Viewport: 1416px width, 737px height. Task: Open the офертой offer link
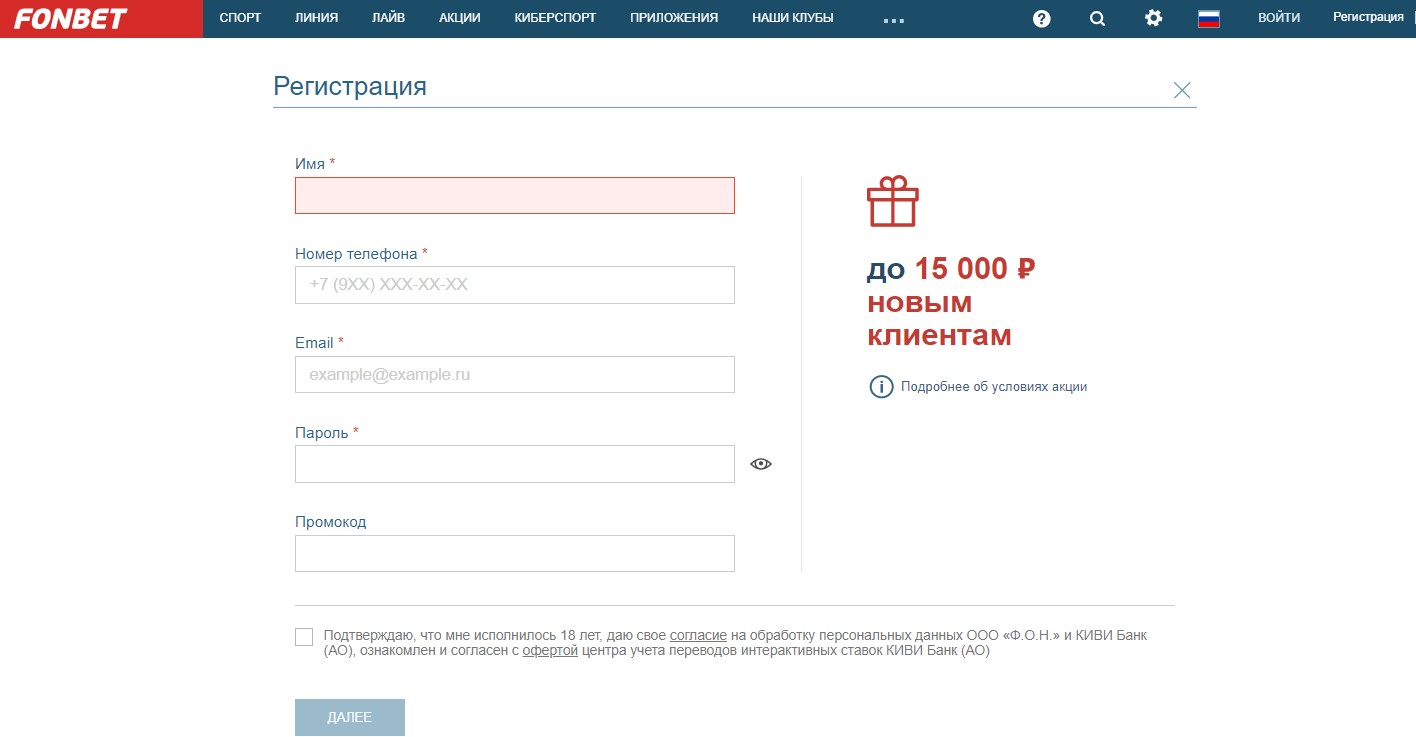[x=550, y=651]
